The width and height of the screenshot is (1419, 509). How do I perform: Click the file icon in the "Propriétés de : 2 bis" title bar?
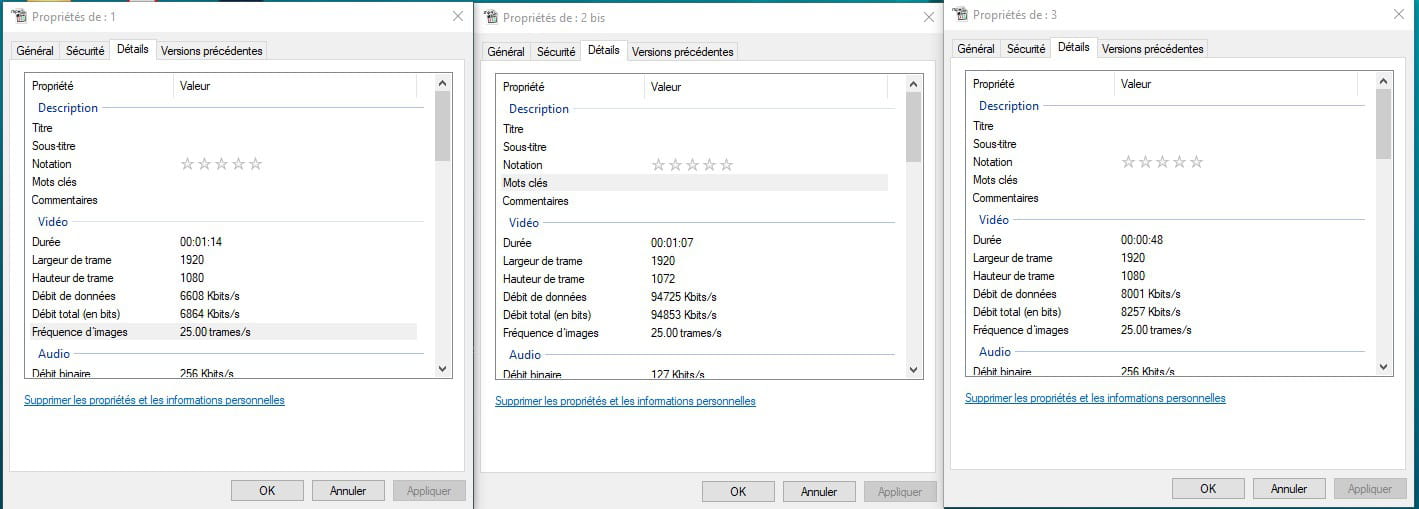pos(490,17)
